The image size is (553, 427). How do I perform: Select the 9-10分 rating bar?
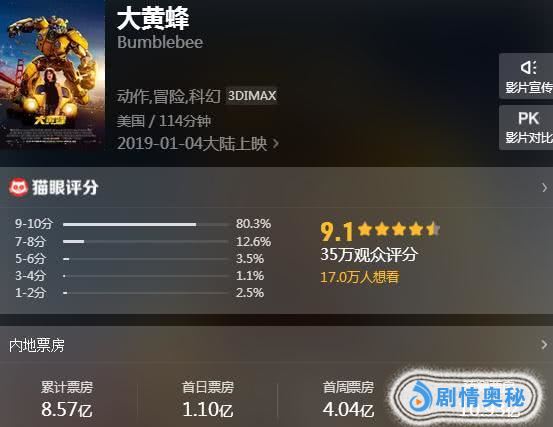[x=146, y=224]
